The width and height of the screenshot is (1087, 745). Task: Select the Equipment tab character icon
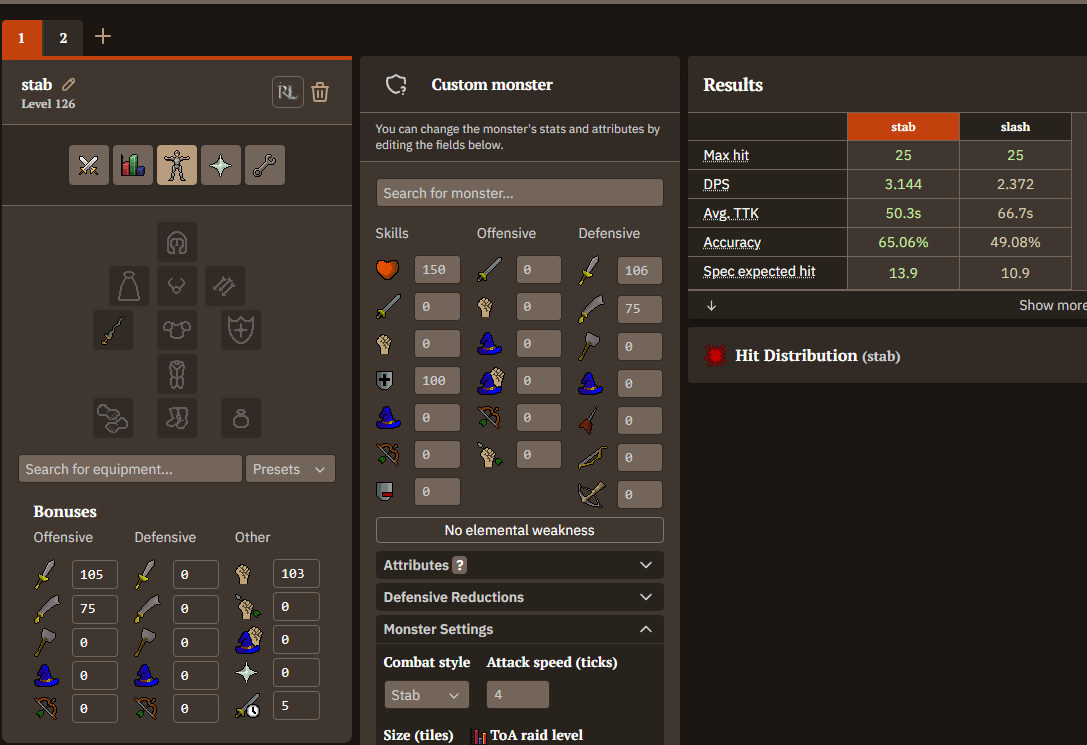[x=177, y=165]
